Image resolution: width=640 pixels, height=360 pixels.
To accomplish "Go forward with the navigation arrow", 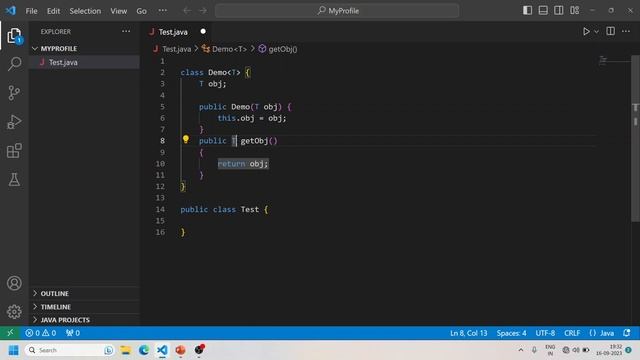I will (203, 11).
